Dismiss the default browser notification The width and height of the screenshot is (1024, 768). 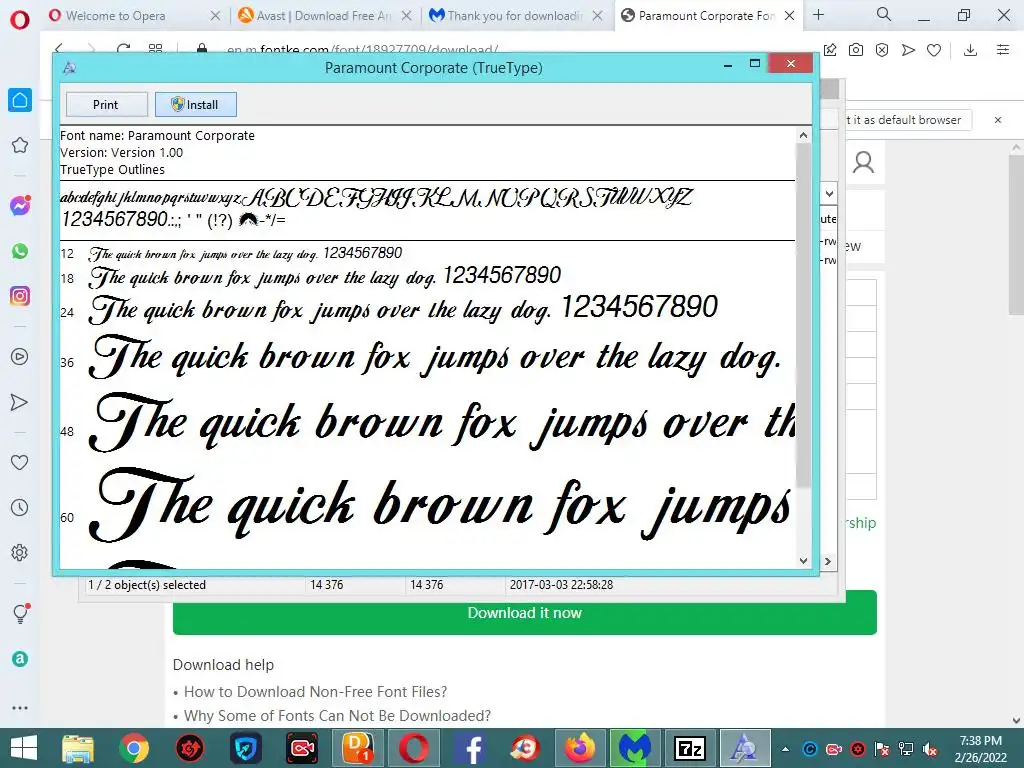pos(998,120)
